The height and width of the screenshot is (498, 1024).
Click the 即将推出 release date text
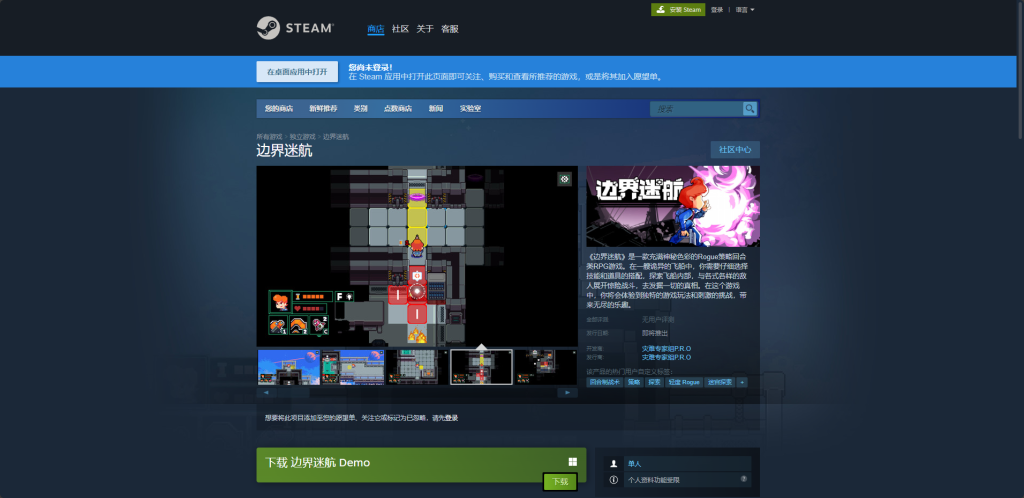click(x=655, y=333)
